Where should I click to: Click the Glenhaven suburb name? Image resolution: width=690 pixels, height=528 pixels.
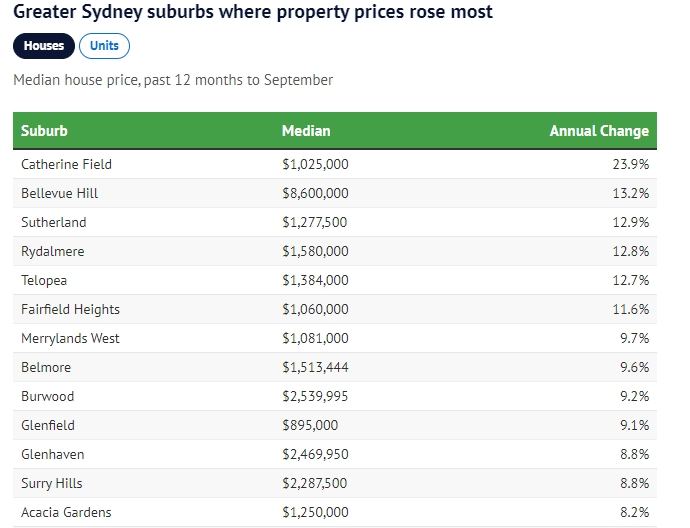pos(53,454)
